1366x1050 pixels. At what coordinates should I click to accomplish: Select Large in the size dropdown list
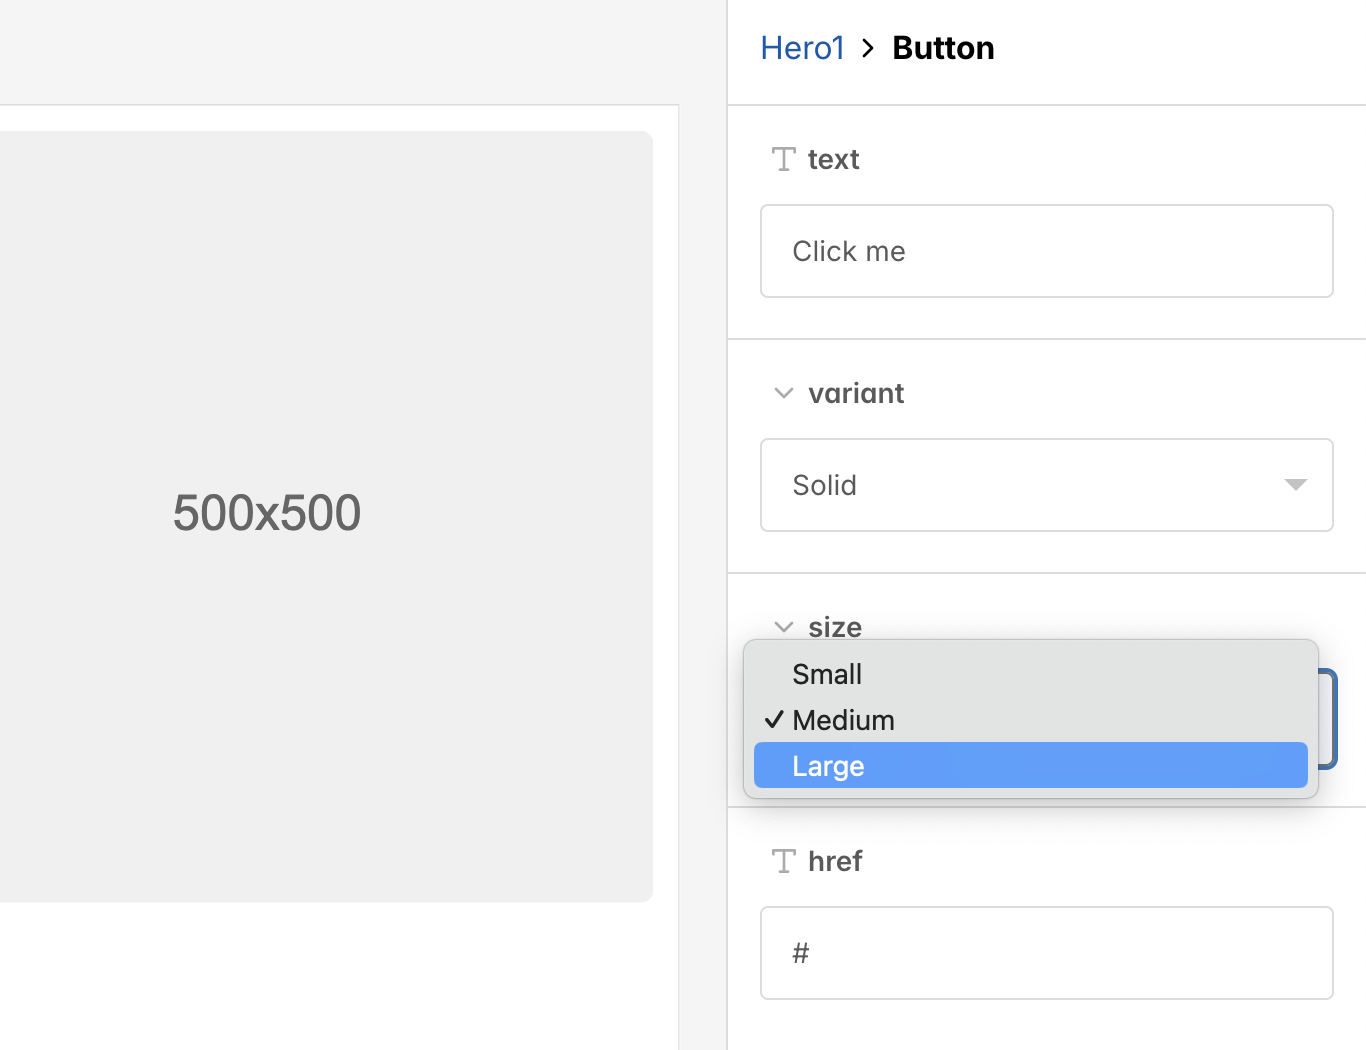click(1029, 765)
